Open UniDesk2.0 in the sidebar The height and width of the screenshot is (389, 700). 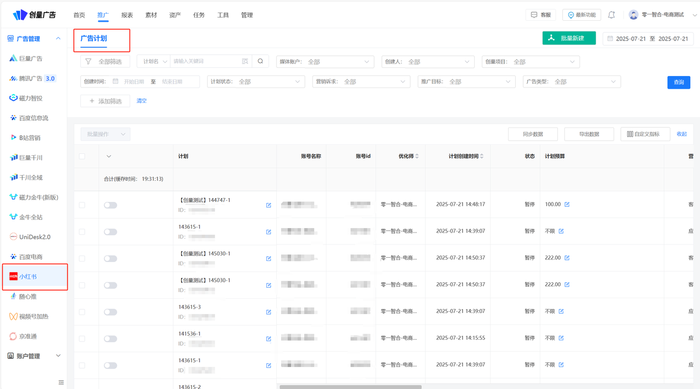30,237
